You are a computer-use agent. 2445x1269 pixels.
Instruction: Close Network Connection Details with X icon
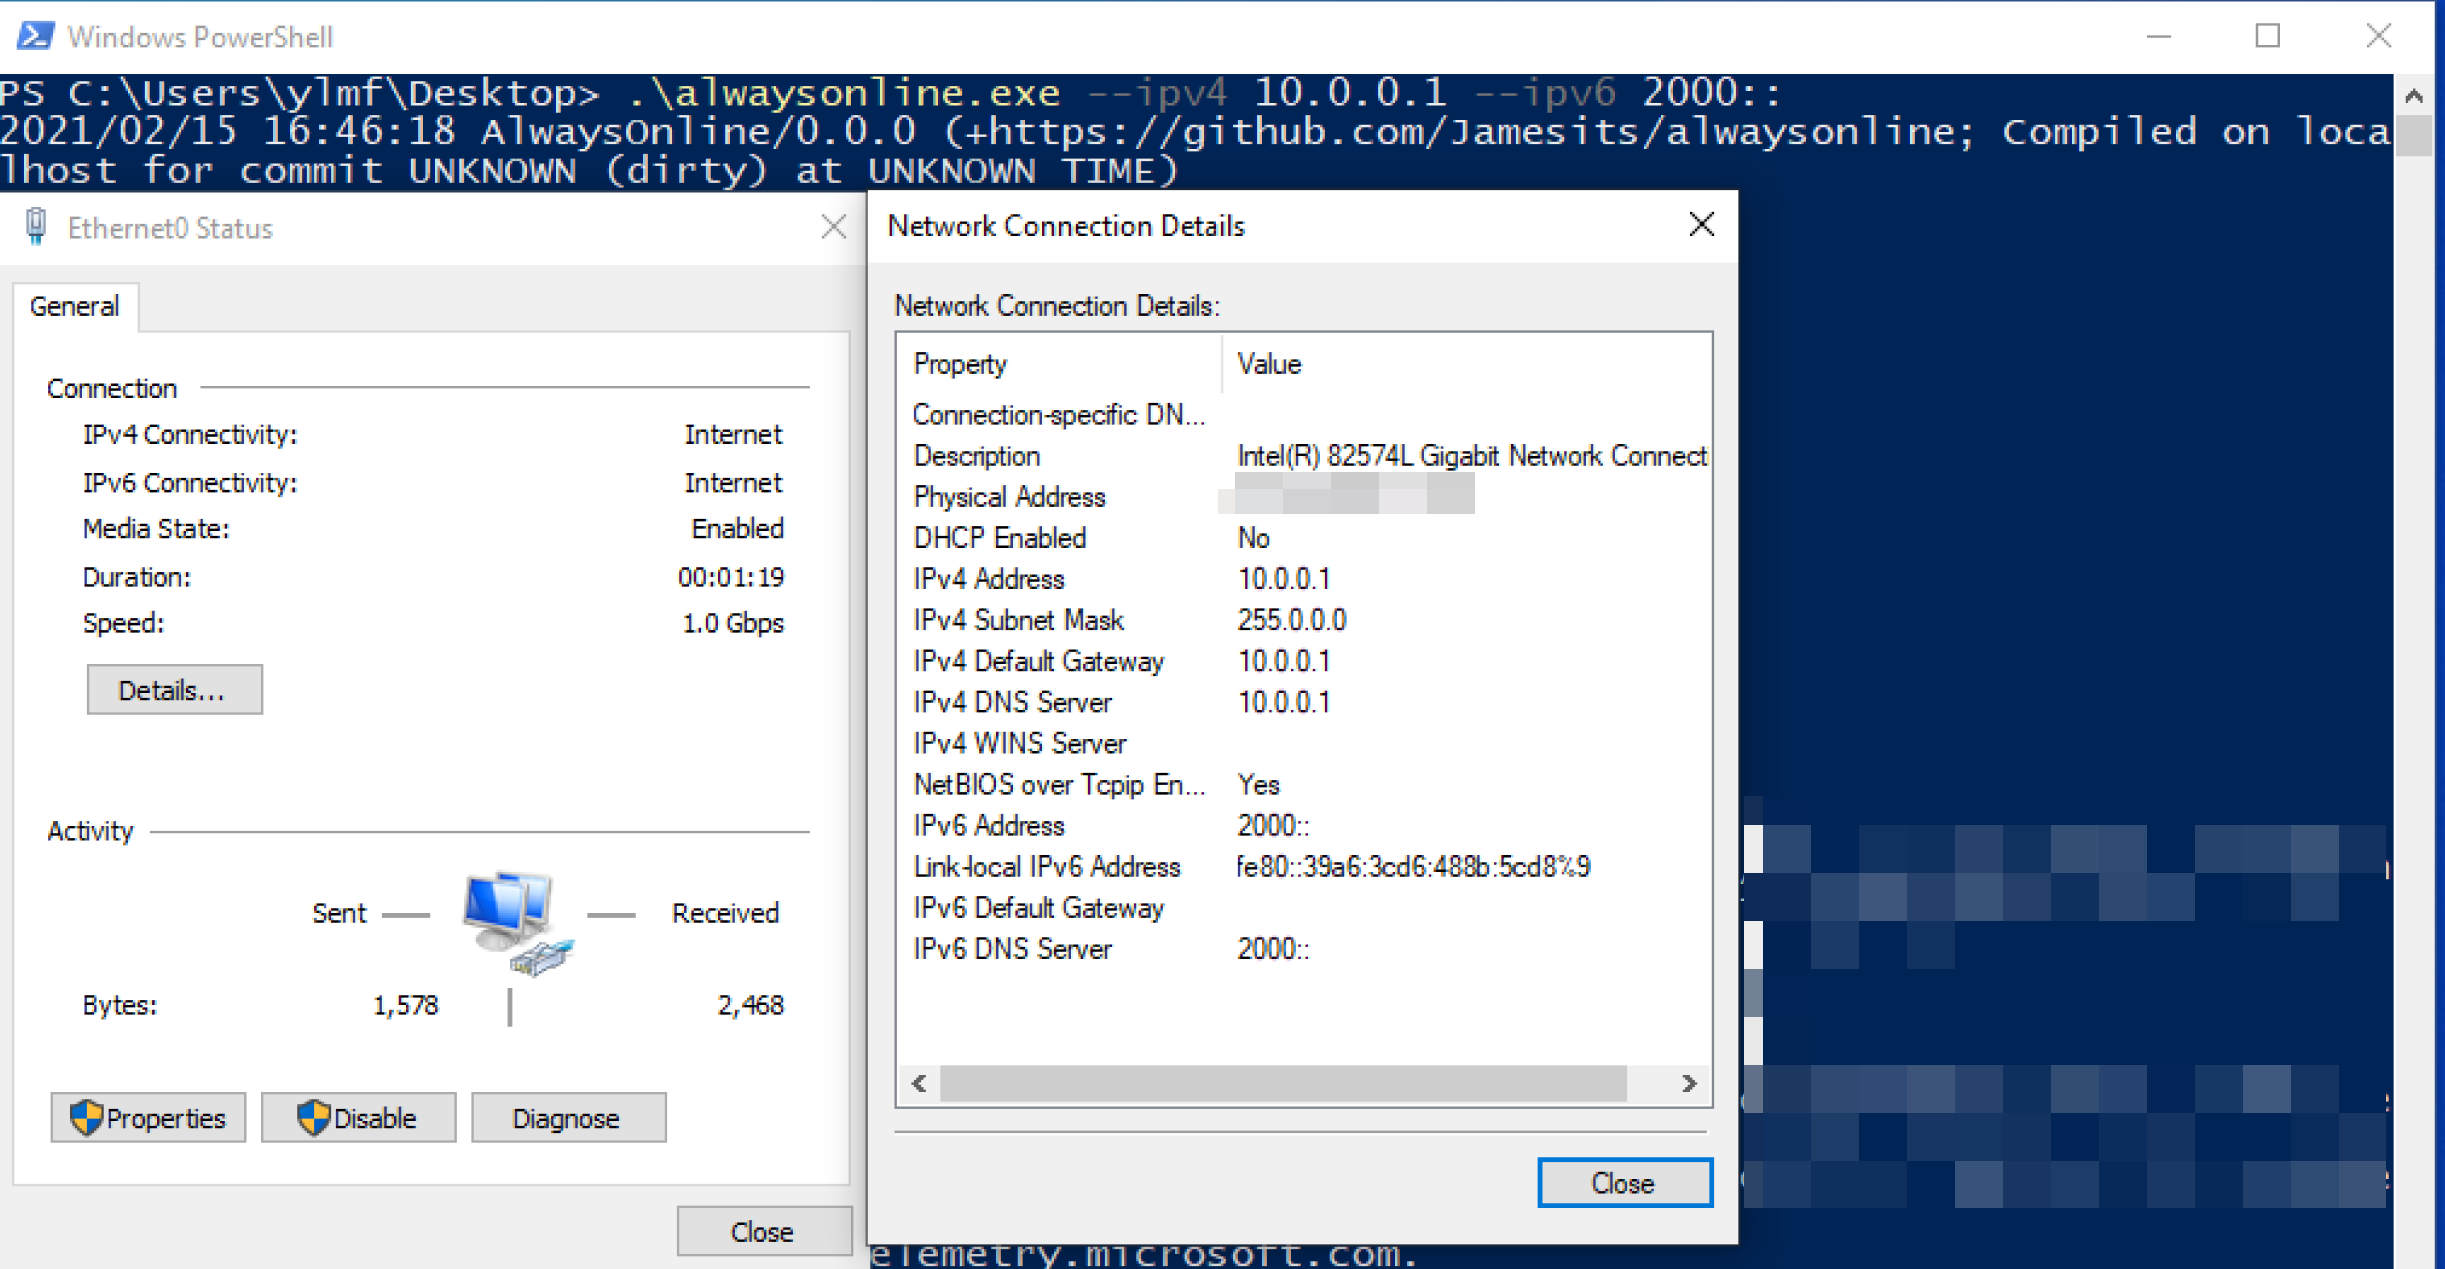1701,225
